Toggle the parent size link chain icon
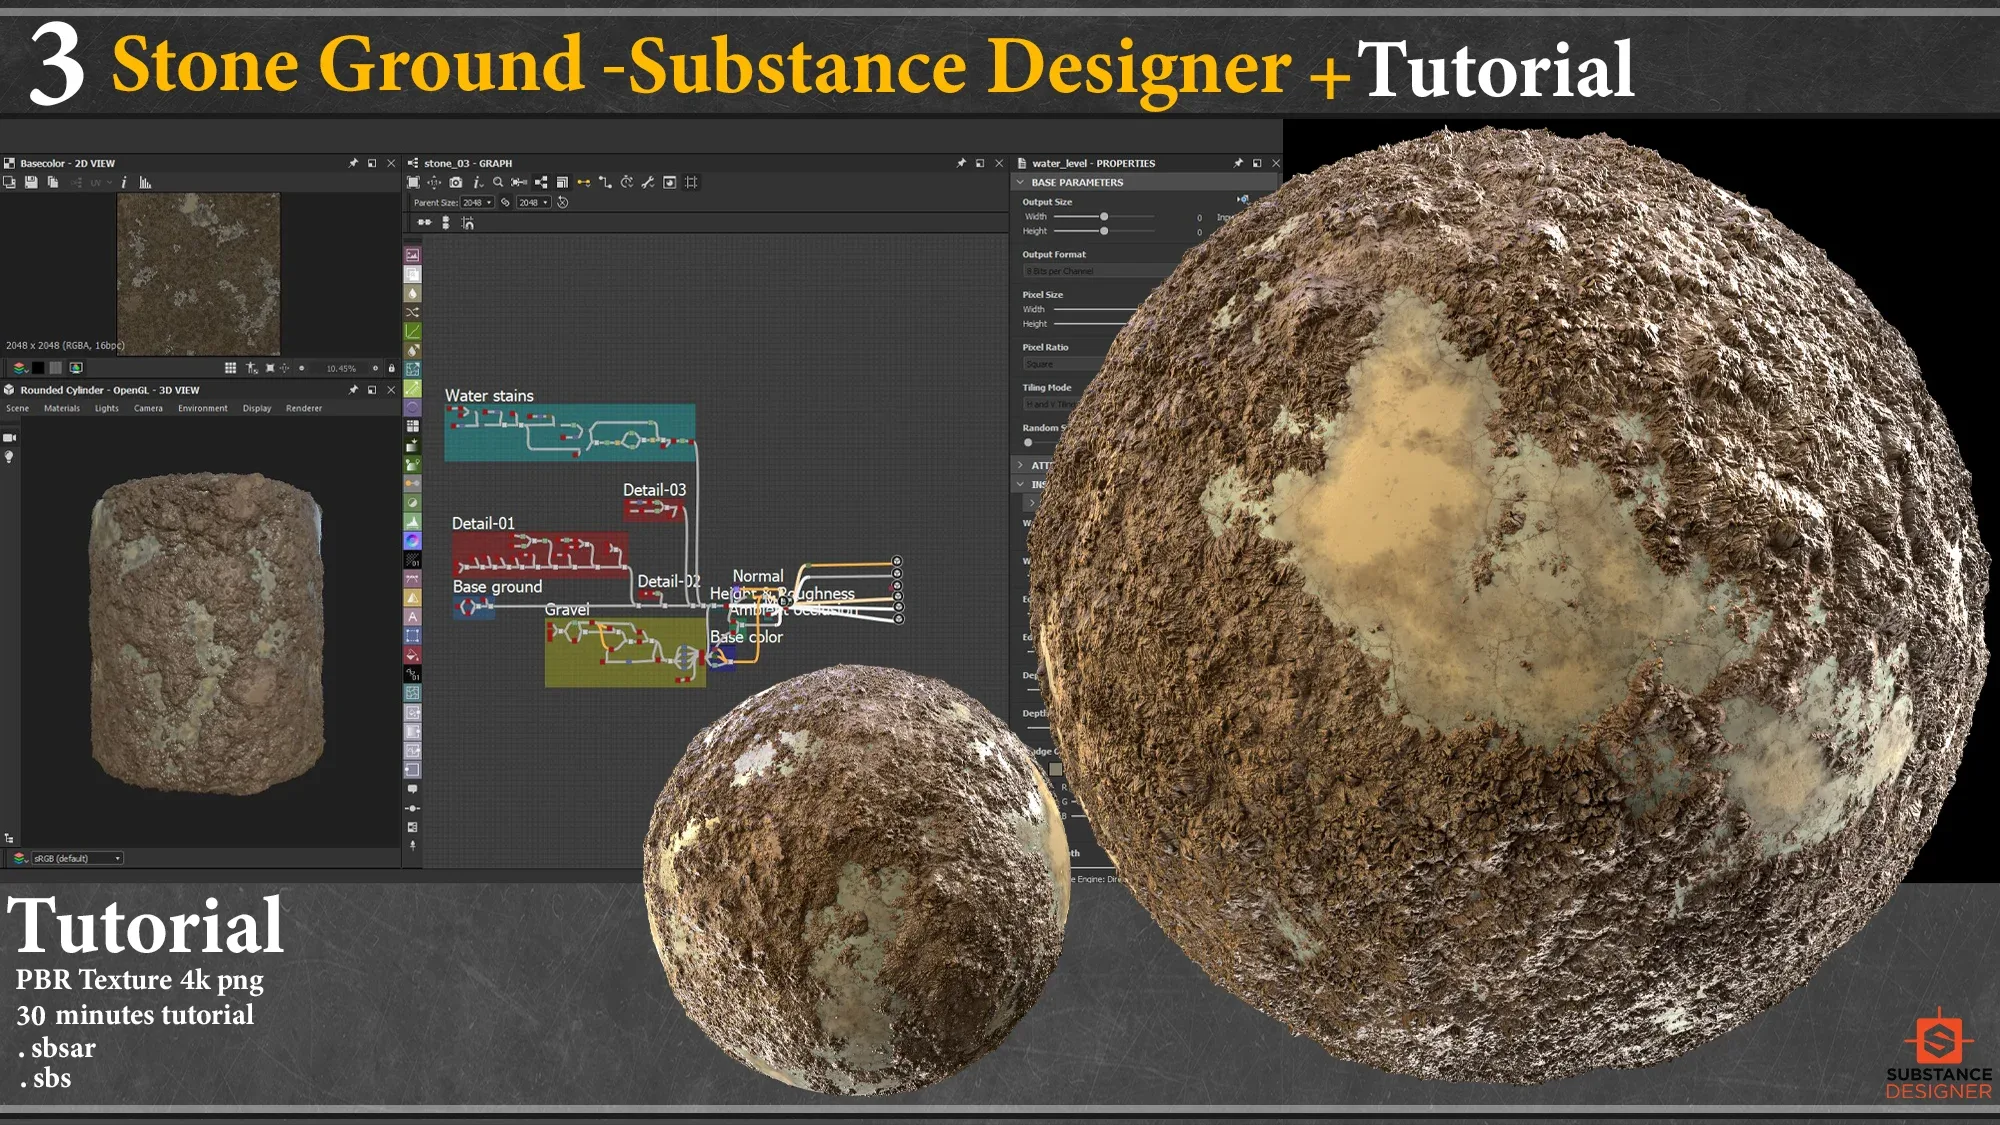This screenshot has height=1125, width=2000. pos(506,202)
